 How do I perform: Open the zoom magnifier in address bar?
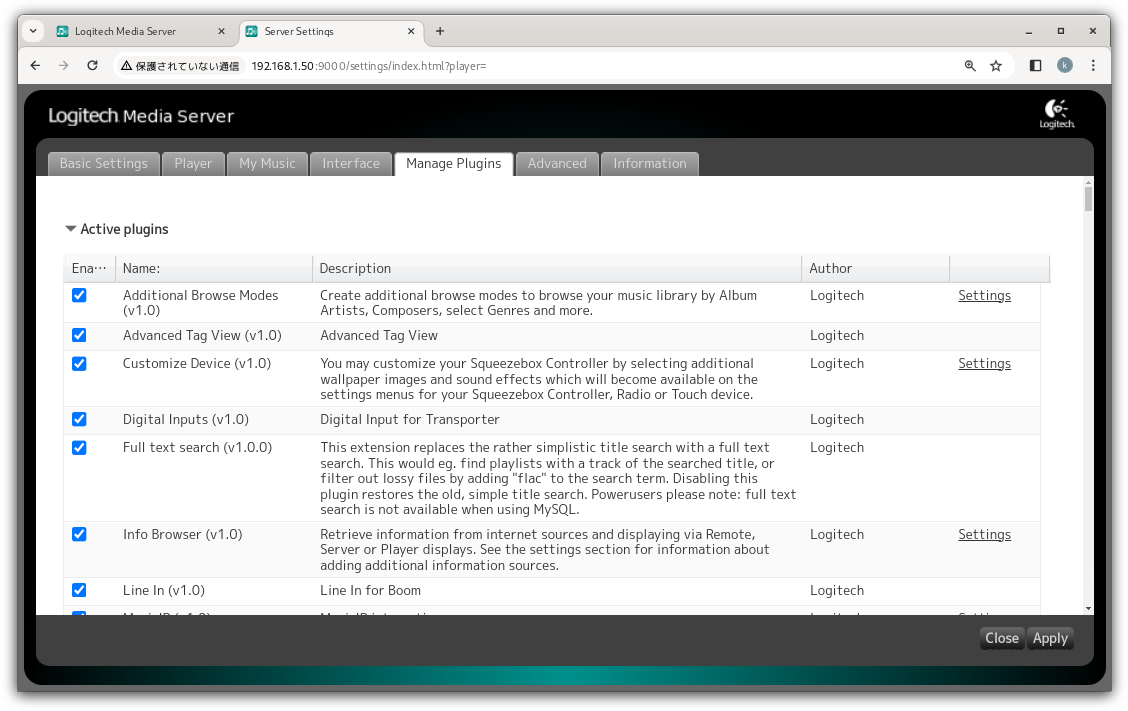click(x=970, y=65)
